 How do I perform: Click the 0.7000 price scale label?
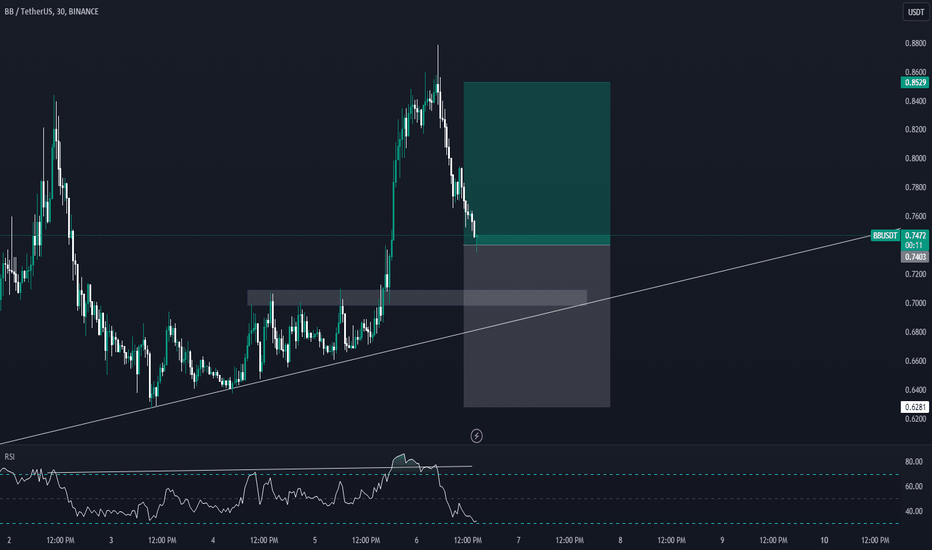coord(915,303)
